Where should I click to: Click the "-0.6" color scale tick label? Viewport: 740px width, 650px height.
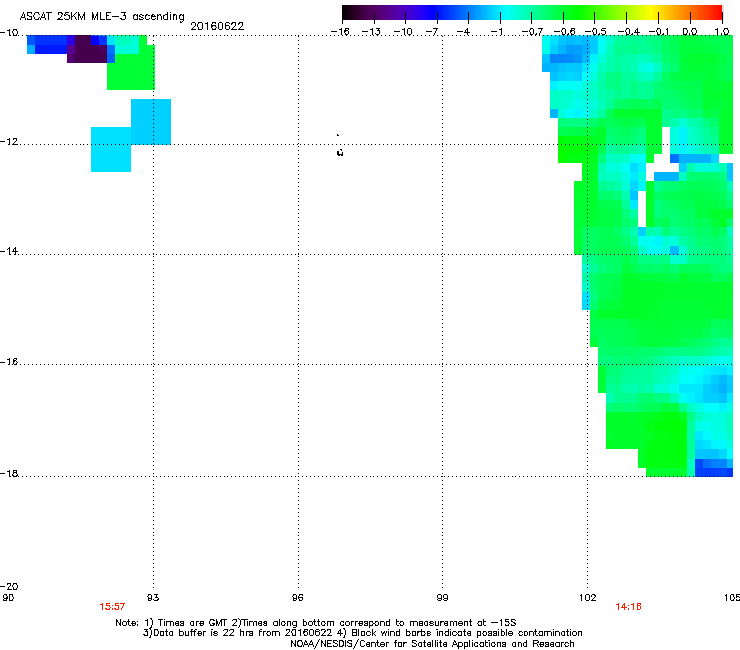564,32
